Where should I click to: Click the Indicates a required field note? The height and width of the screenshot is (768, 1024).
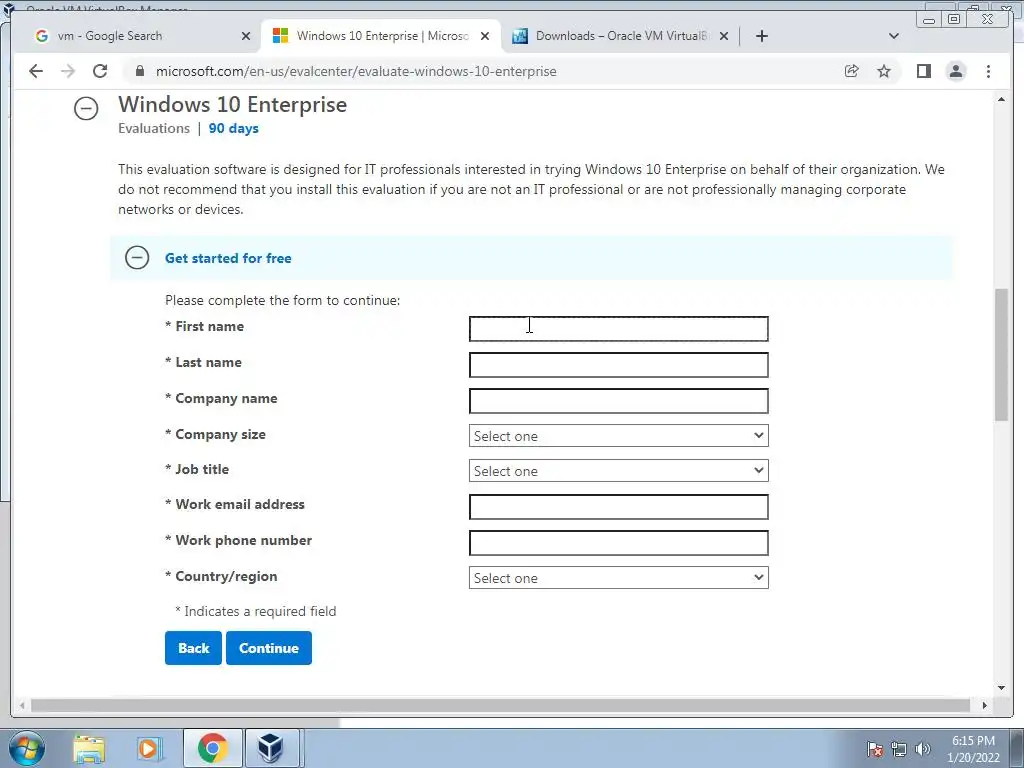tap(256, 611)
